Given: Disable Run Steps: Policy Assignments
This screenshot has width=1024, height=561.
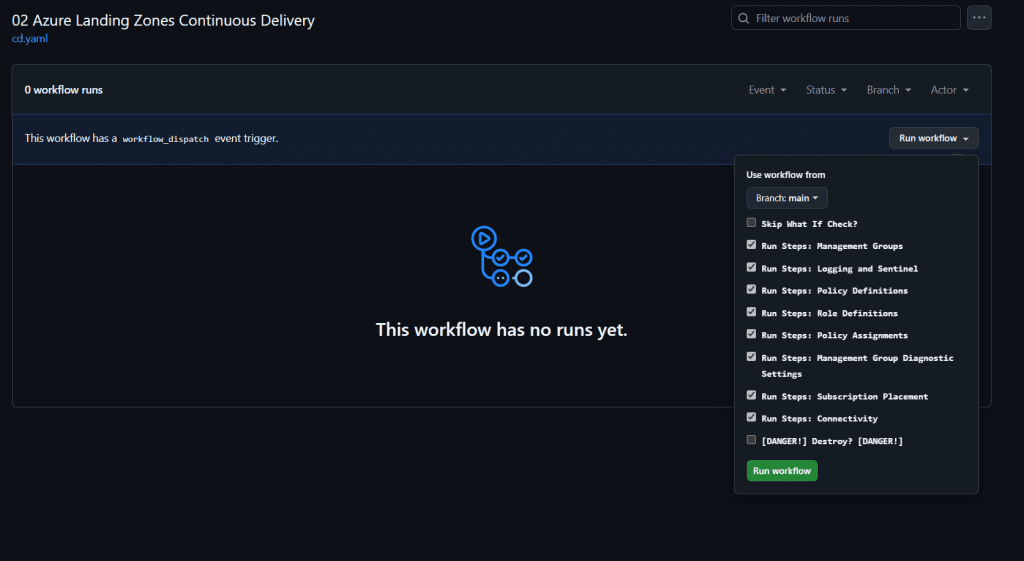Looking at the screenshot, I should pos(751,335).
